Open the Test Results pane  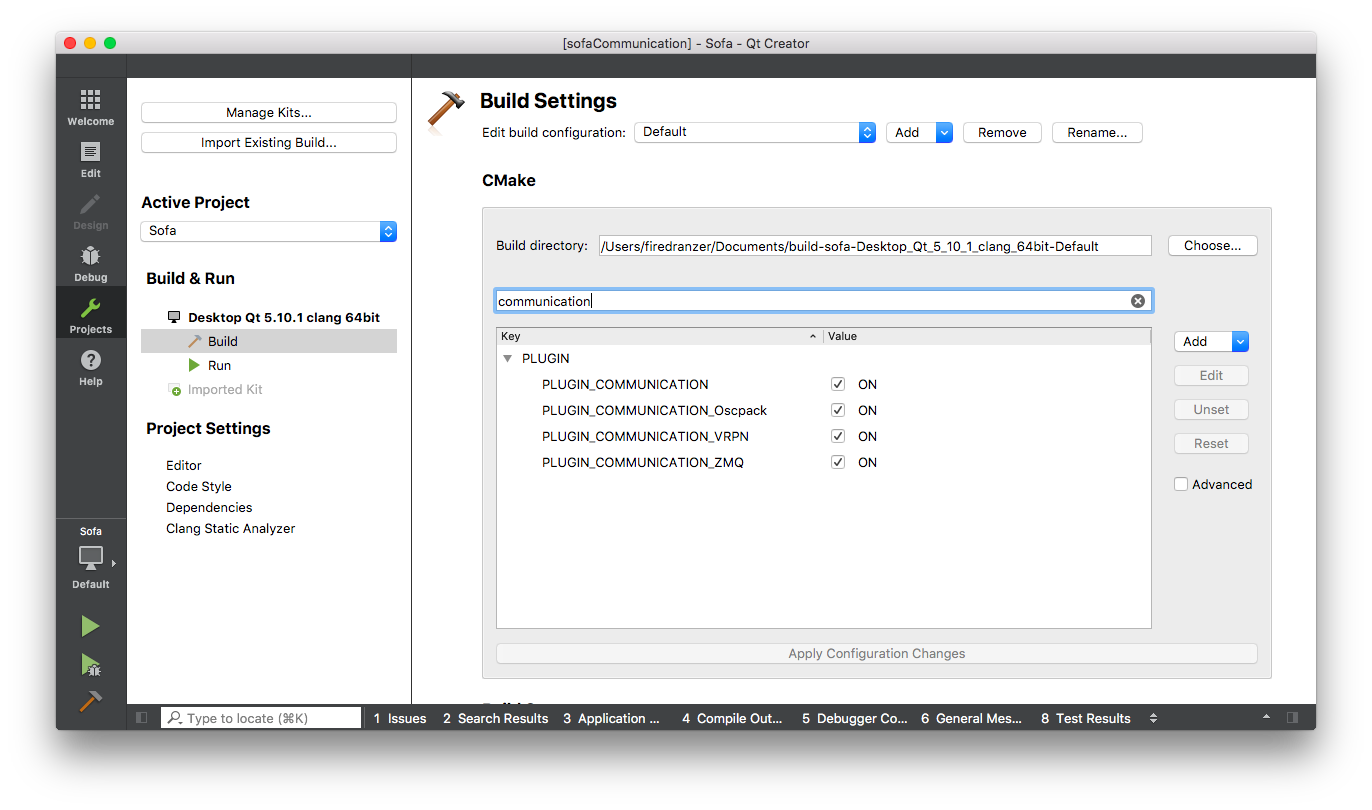tap(1086, 718)
